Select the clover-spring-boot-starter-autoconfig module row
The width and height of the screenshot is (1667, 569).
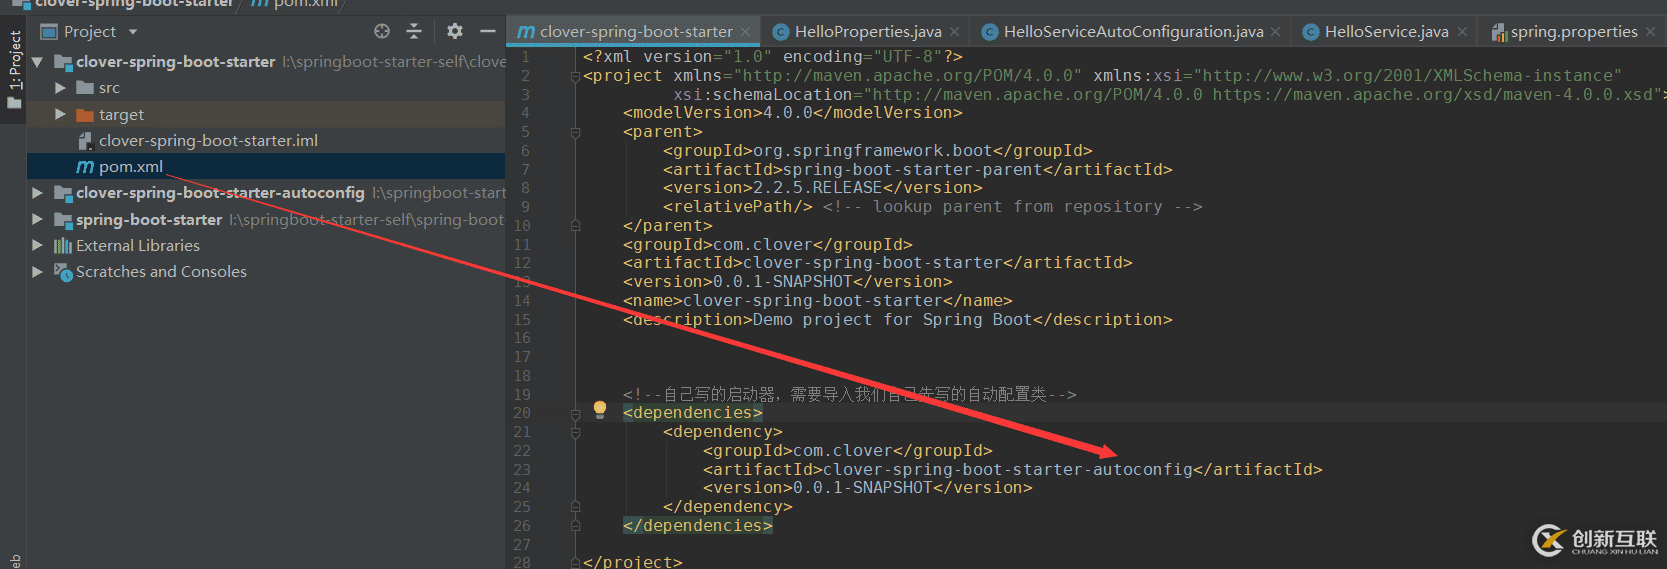pyautogui.click(x=266, y=193)
